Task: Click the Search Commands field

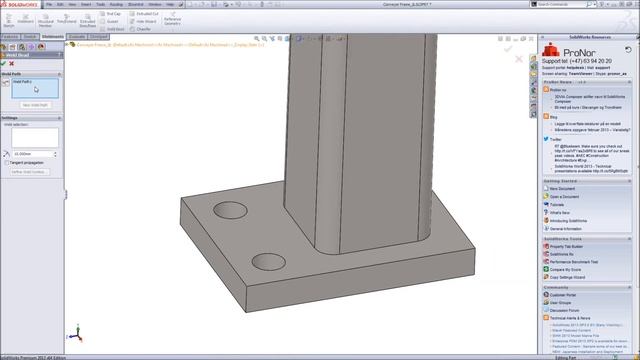Action: tap(561, 4)
